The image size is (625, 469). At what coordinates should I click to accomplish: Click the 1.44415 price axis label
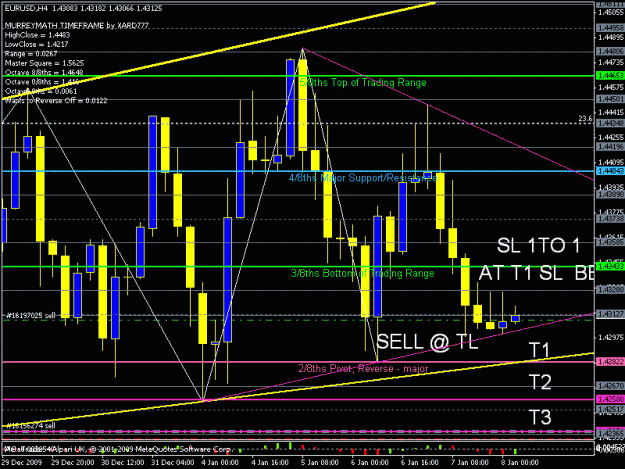pyautogui.click(x=610, y=112)
